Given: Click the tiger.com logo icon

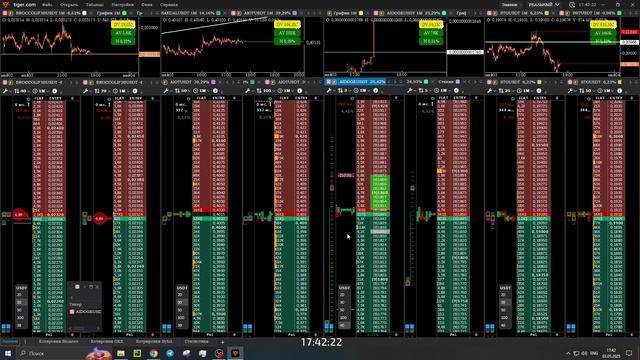Looking at the screenshot, I should click(5, 4).
